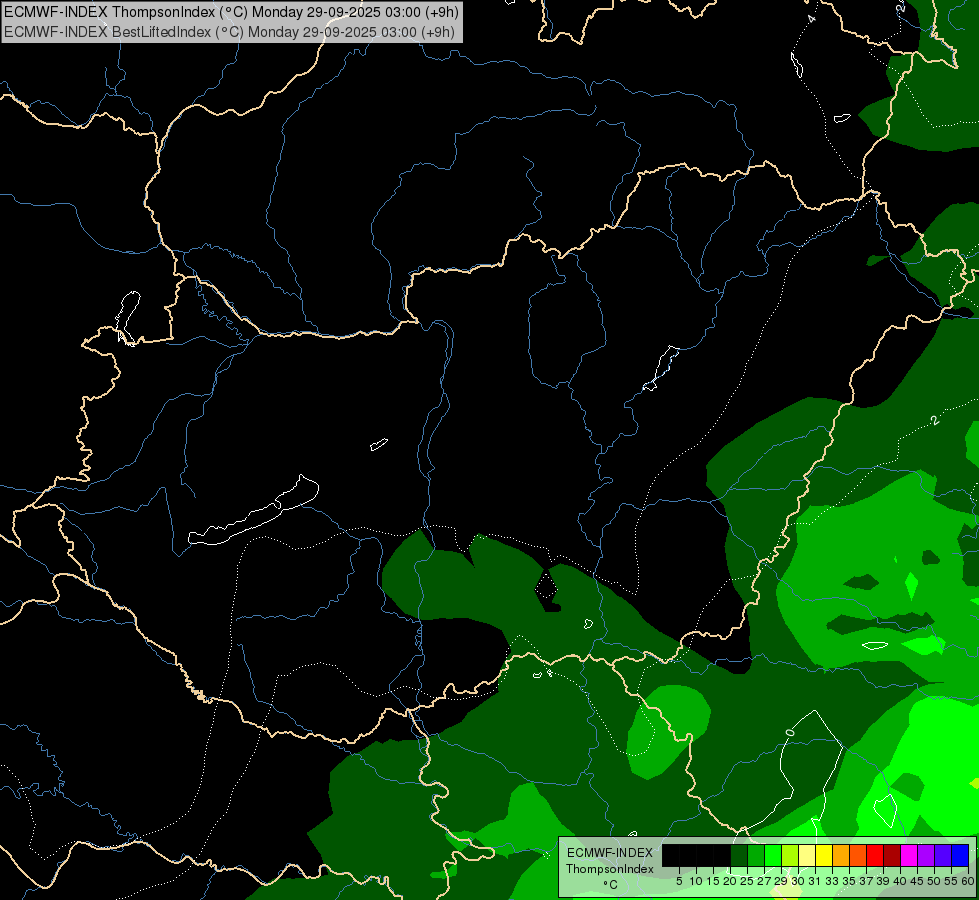
Task: Select the pale yellow 30–31 legend swatch
Action: coord(807,855)
